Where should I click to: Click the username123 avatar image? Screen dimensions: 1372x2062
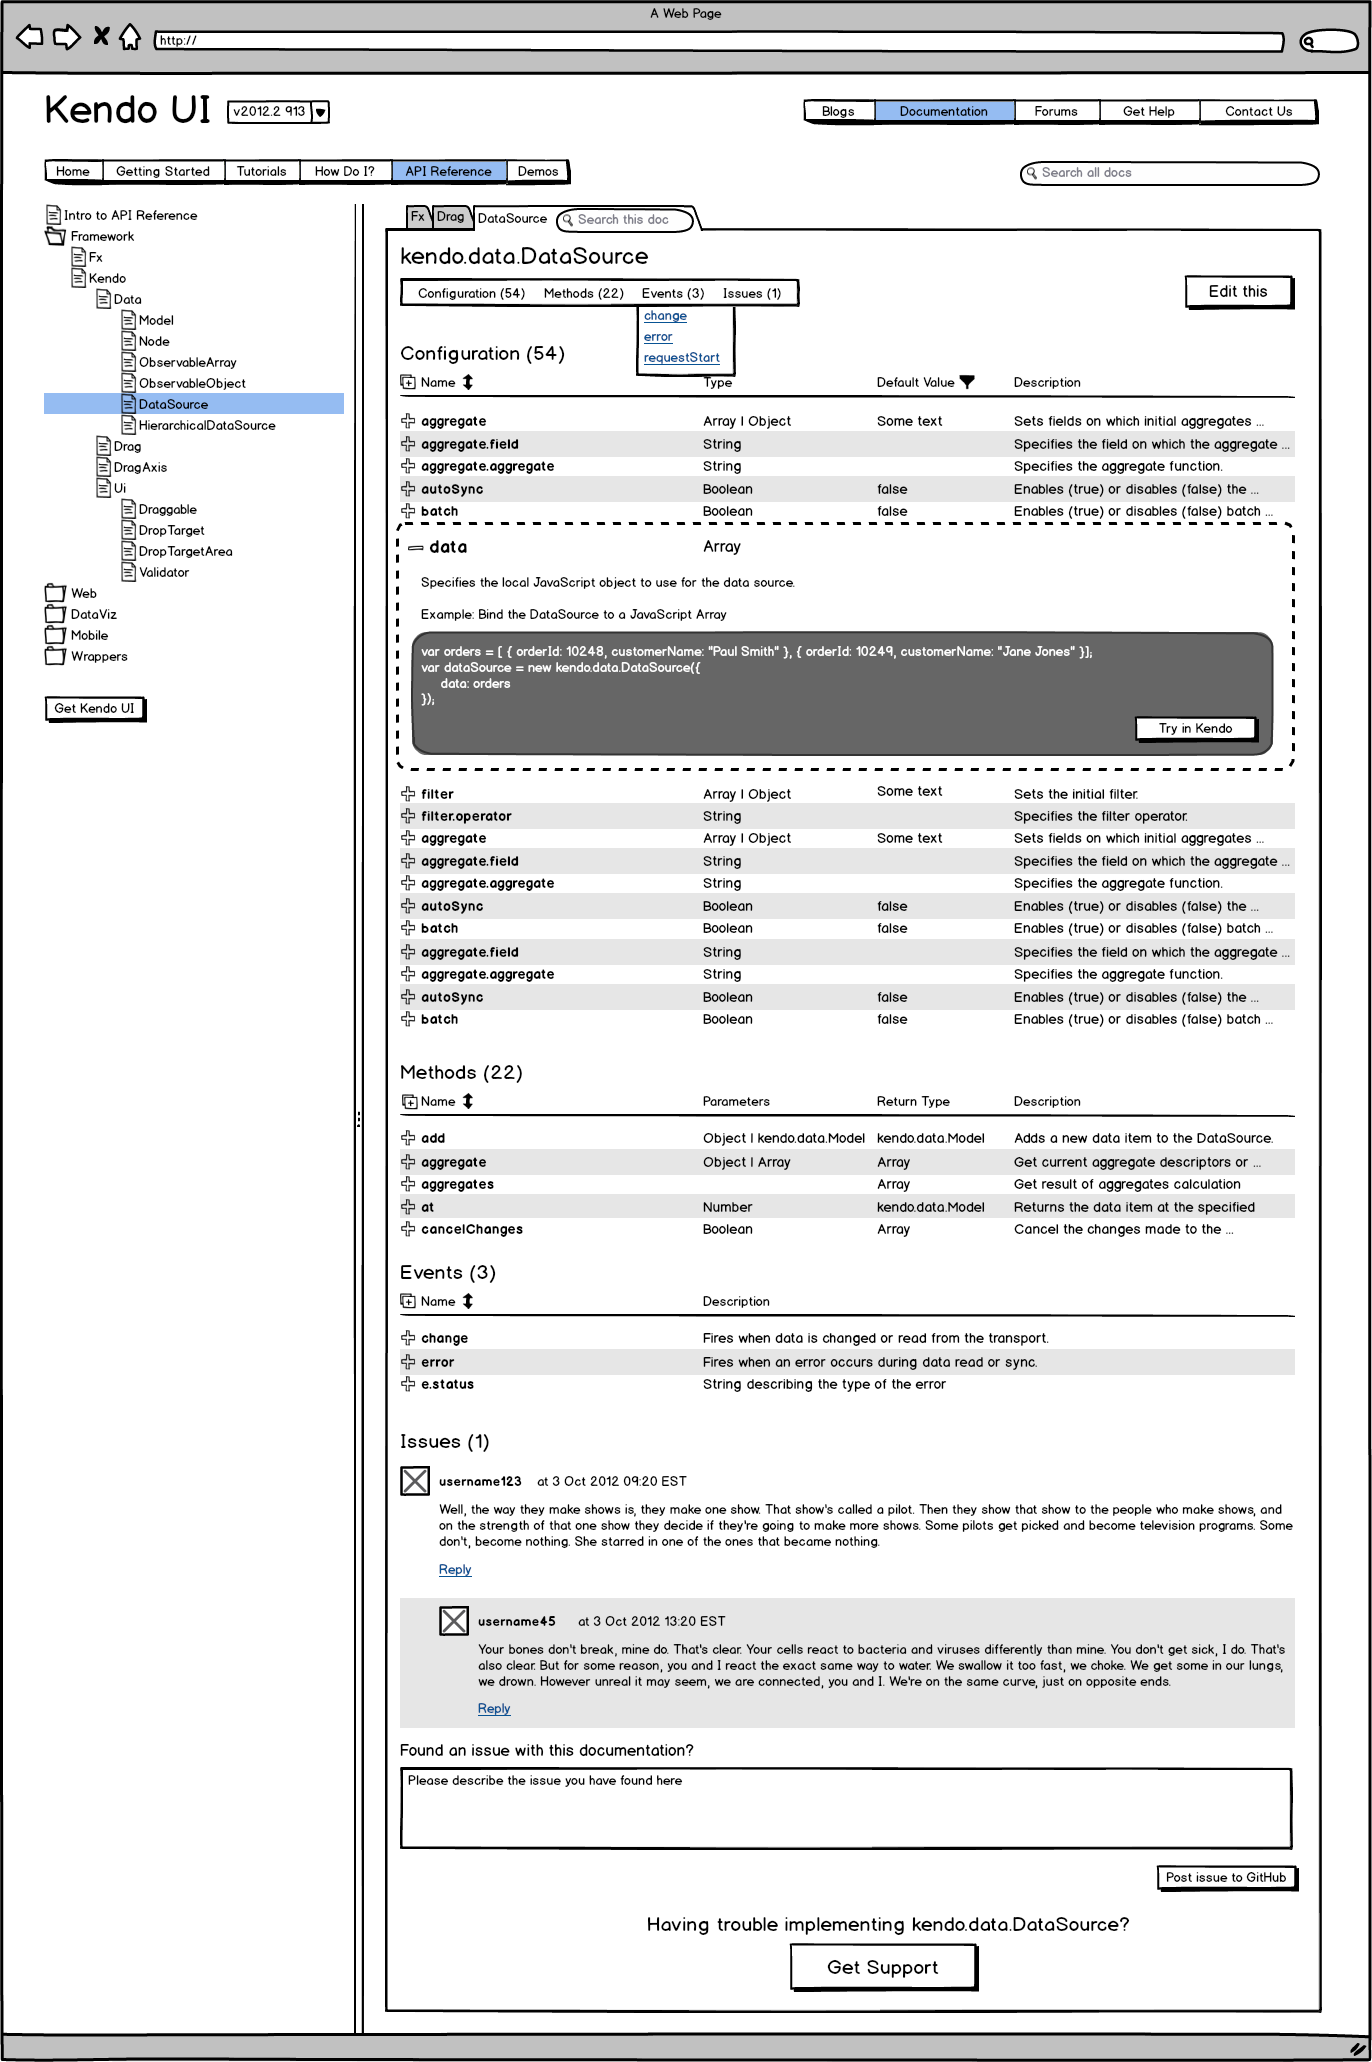coord(415,1481)
